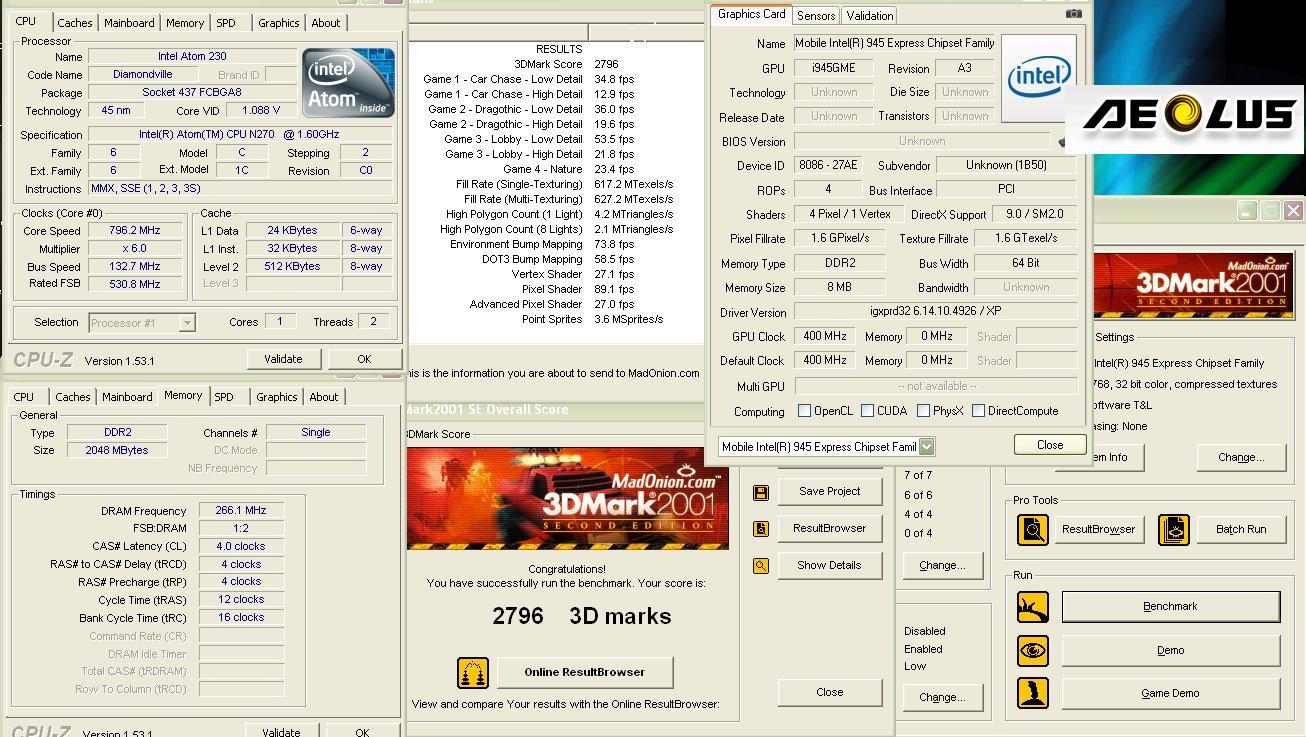Click the Game Demo button

click(x=1171, y=693)
